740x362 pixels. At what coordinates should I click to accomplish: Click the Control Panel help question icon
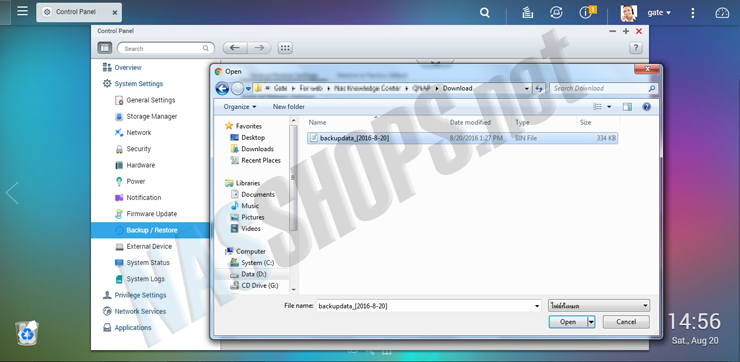[x=636, y=48]
